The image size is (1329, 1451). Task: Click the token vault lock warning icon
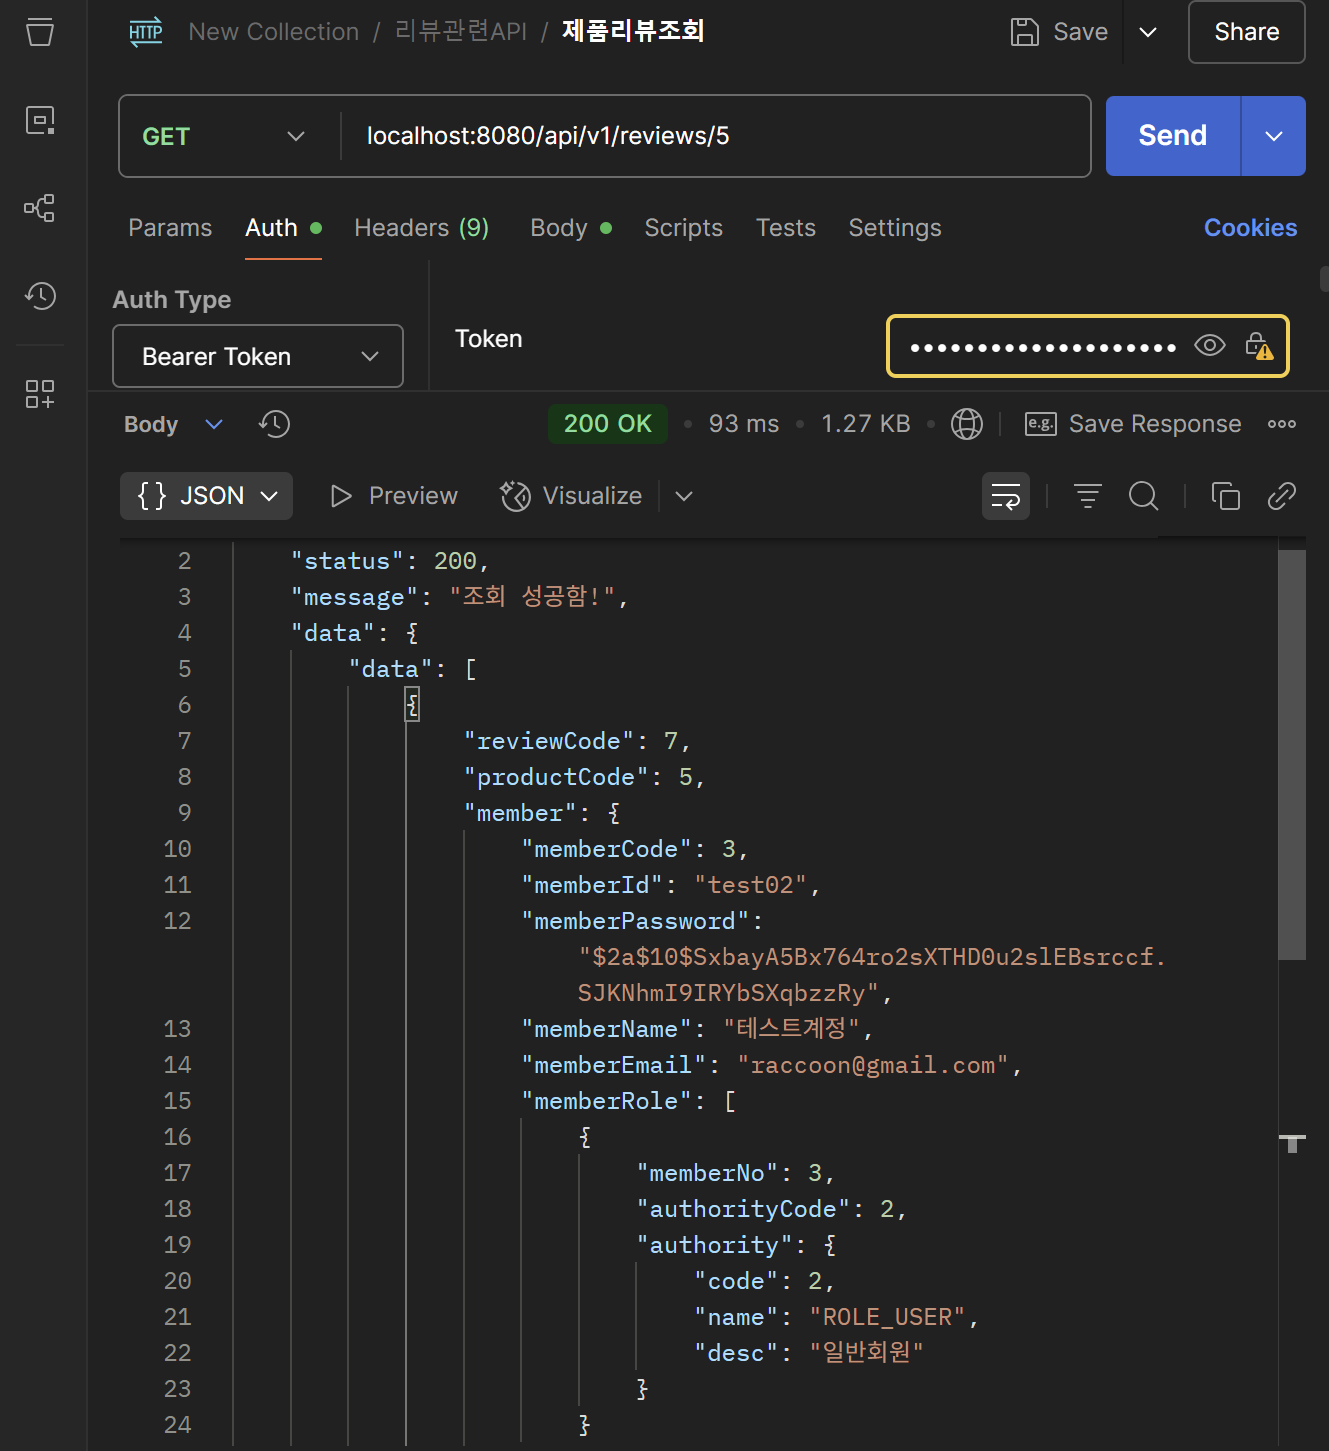tap(1259, 346)
